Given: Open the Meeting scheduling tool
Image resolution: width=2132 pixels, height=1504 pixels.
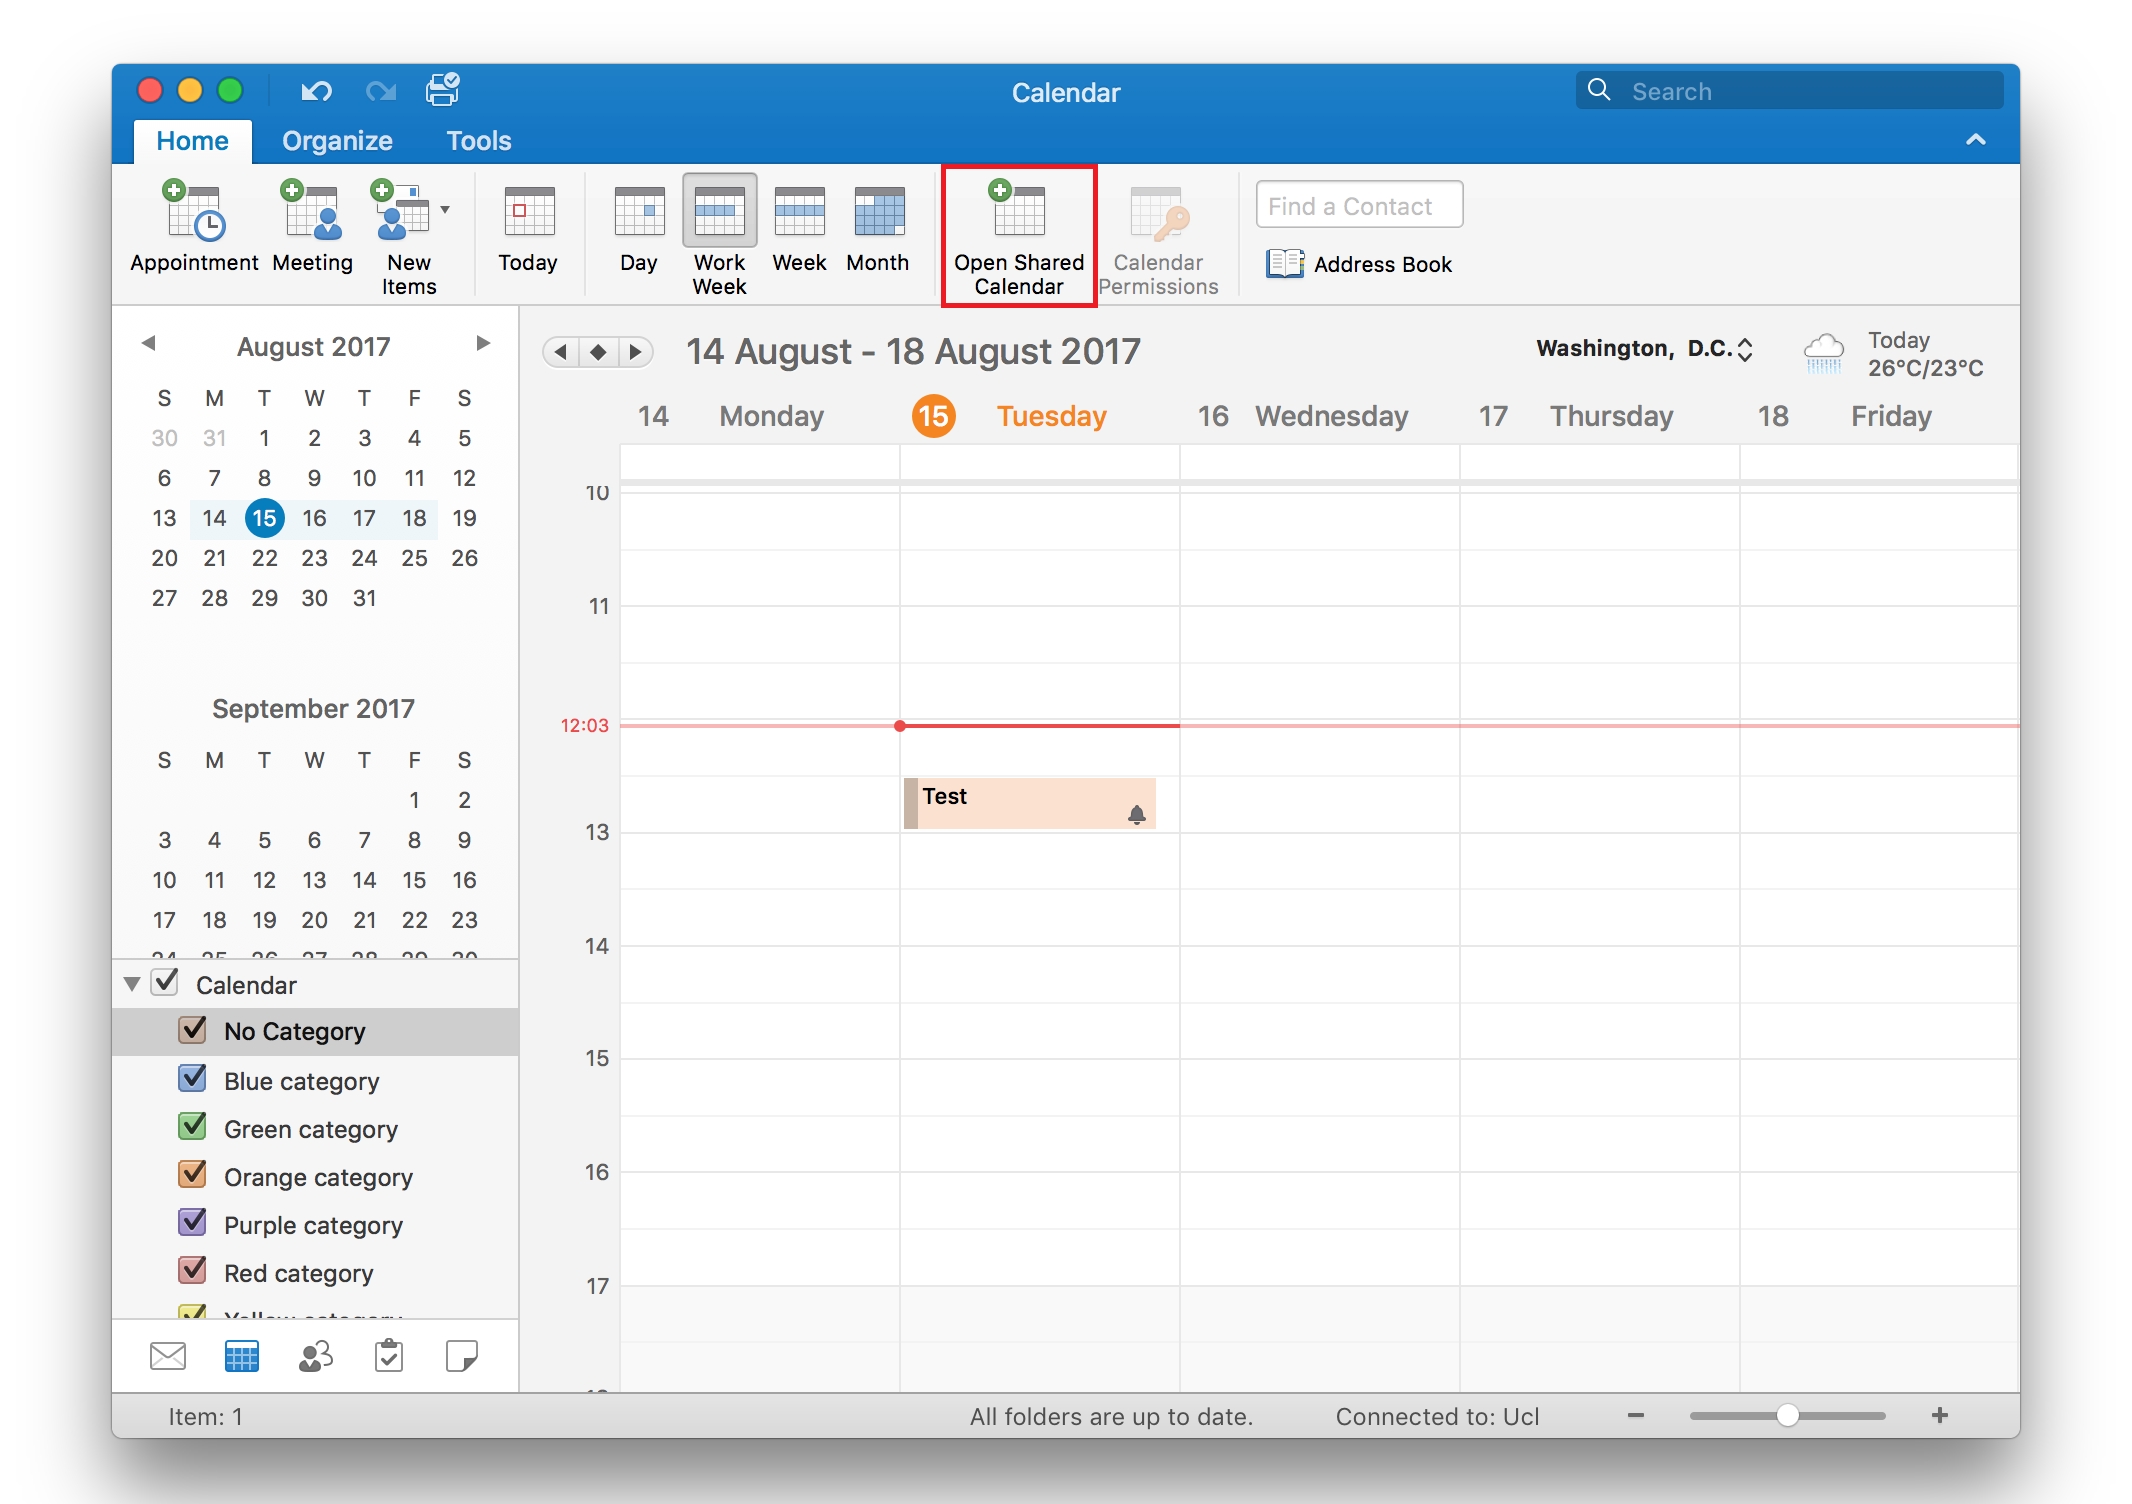Looking at the screenshot, I should click(312, 228).
